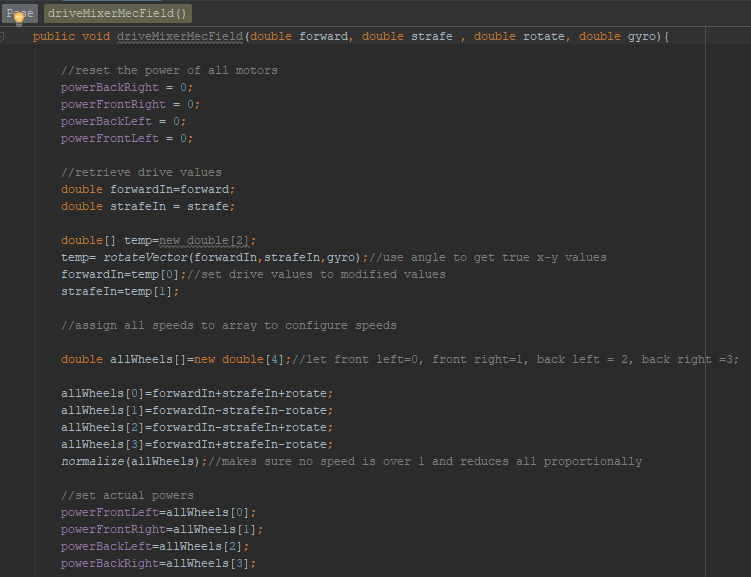The image size is (751, 577).
Task: Click 'double allWheels[]=new double[4];' declaration
Action: pyautogui.click(x=176, y=360)
